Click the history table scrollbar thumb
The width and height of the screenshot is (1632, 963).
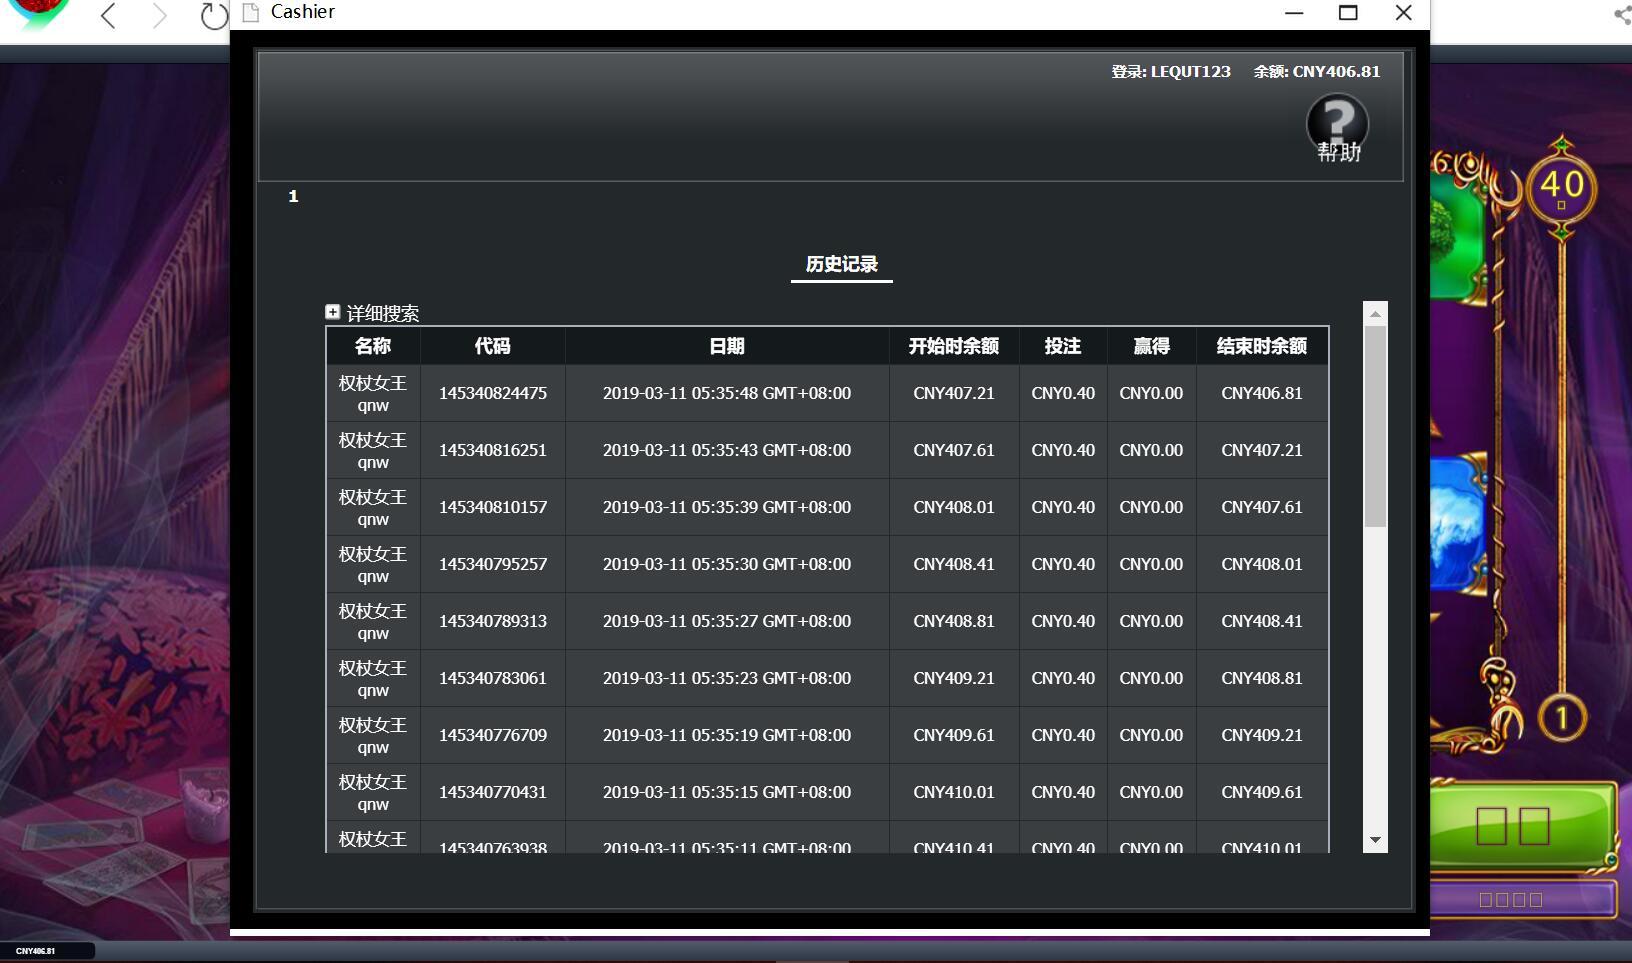1375,426
